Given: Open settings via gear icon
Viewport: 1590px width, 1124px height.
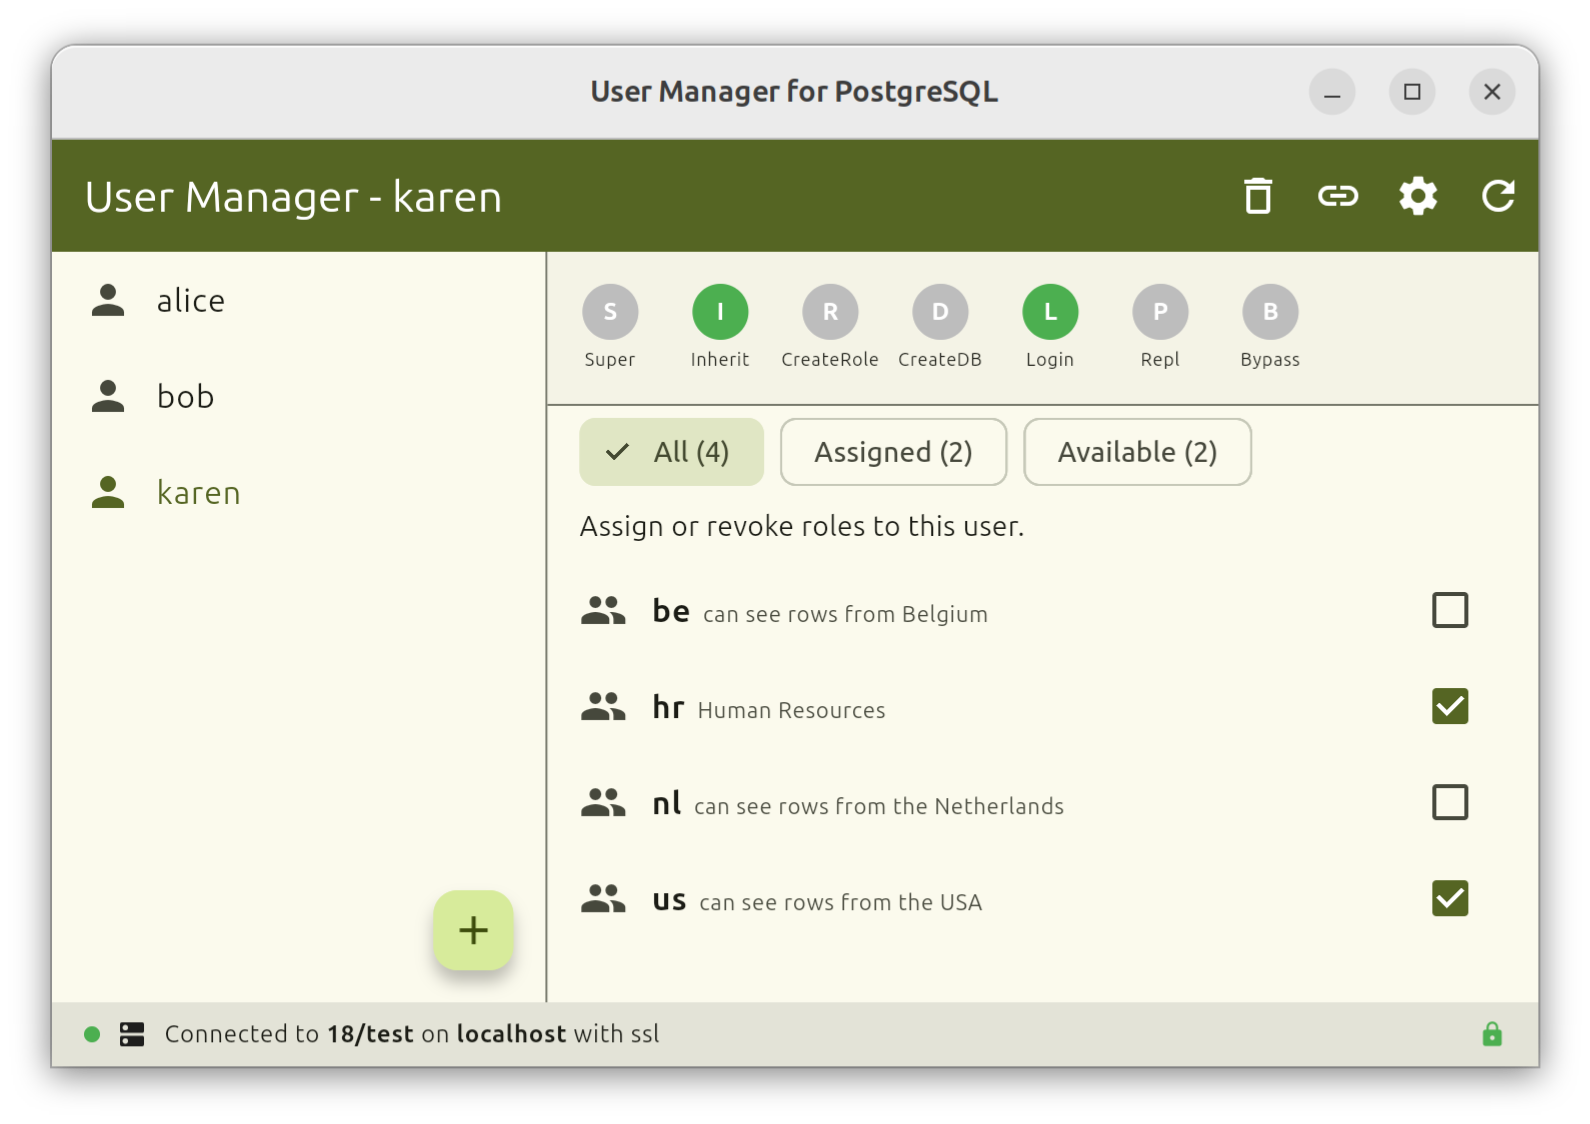Looking at the screenshot, I should click(1418, 196).
